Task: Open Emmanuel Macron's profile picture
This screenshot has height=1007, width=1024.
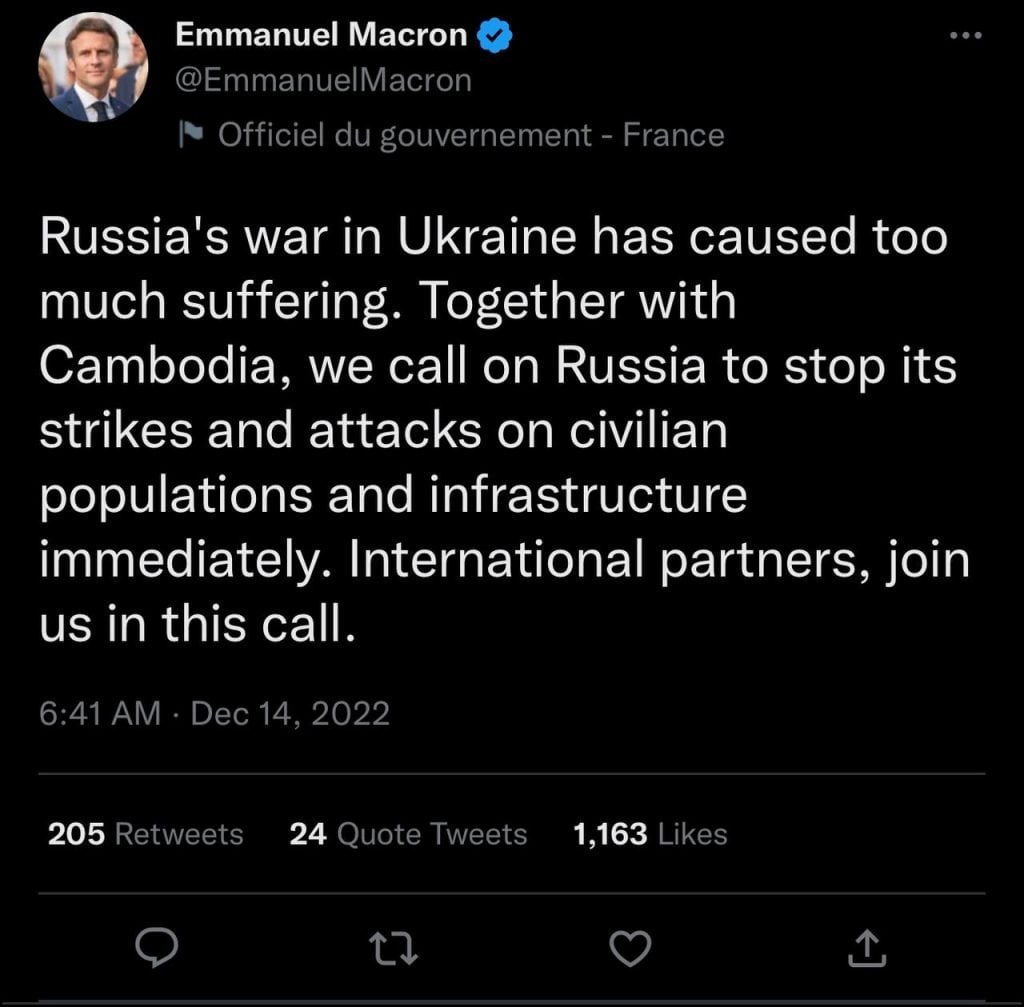Action: pos(93,68)
